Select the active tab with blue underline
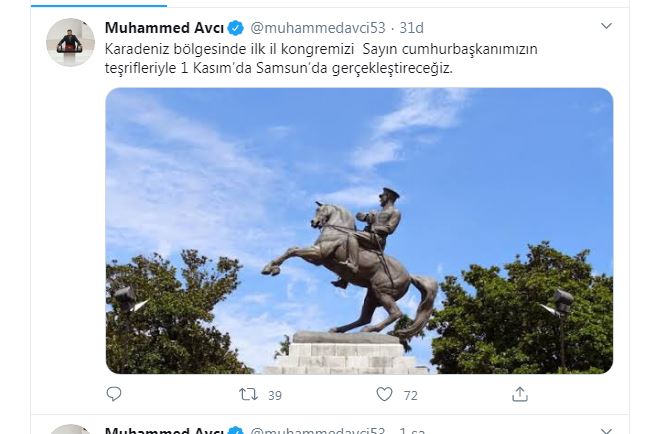This screenshot has height=434, width=649. (x=99, y=3)
